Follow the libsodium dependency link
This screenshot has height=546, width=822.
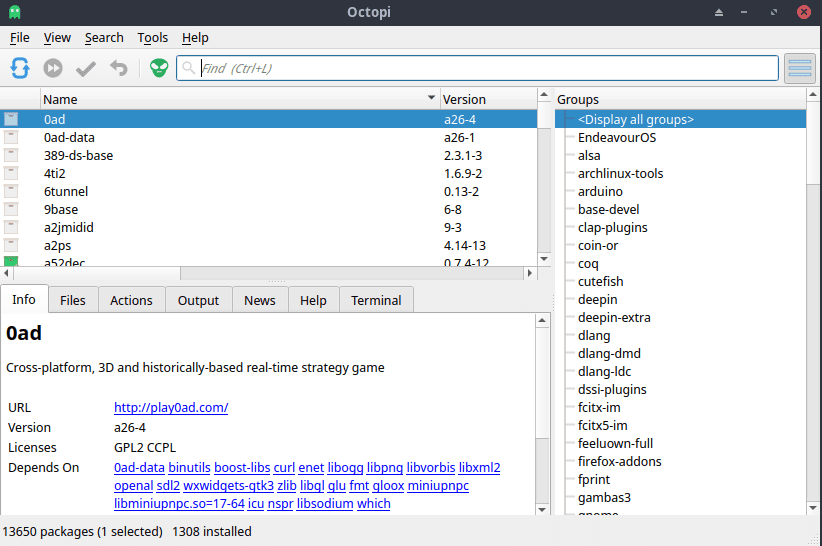(325, 504)
